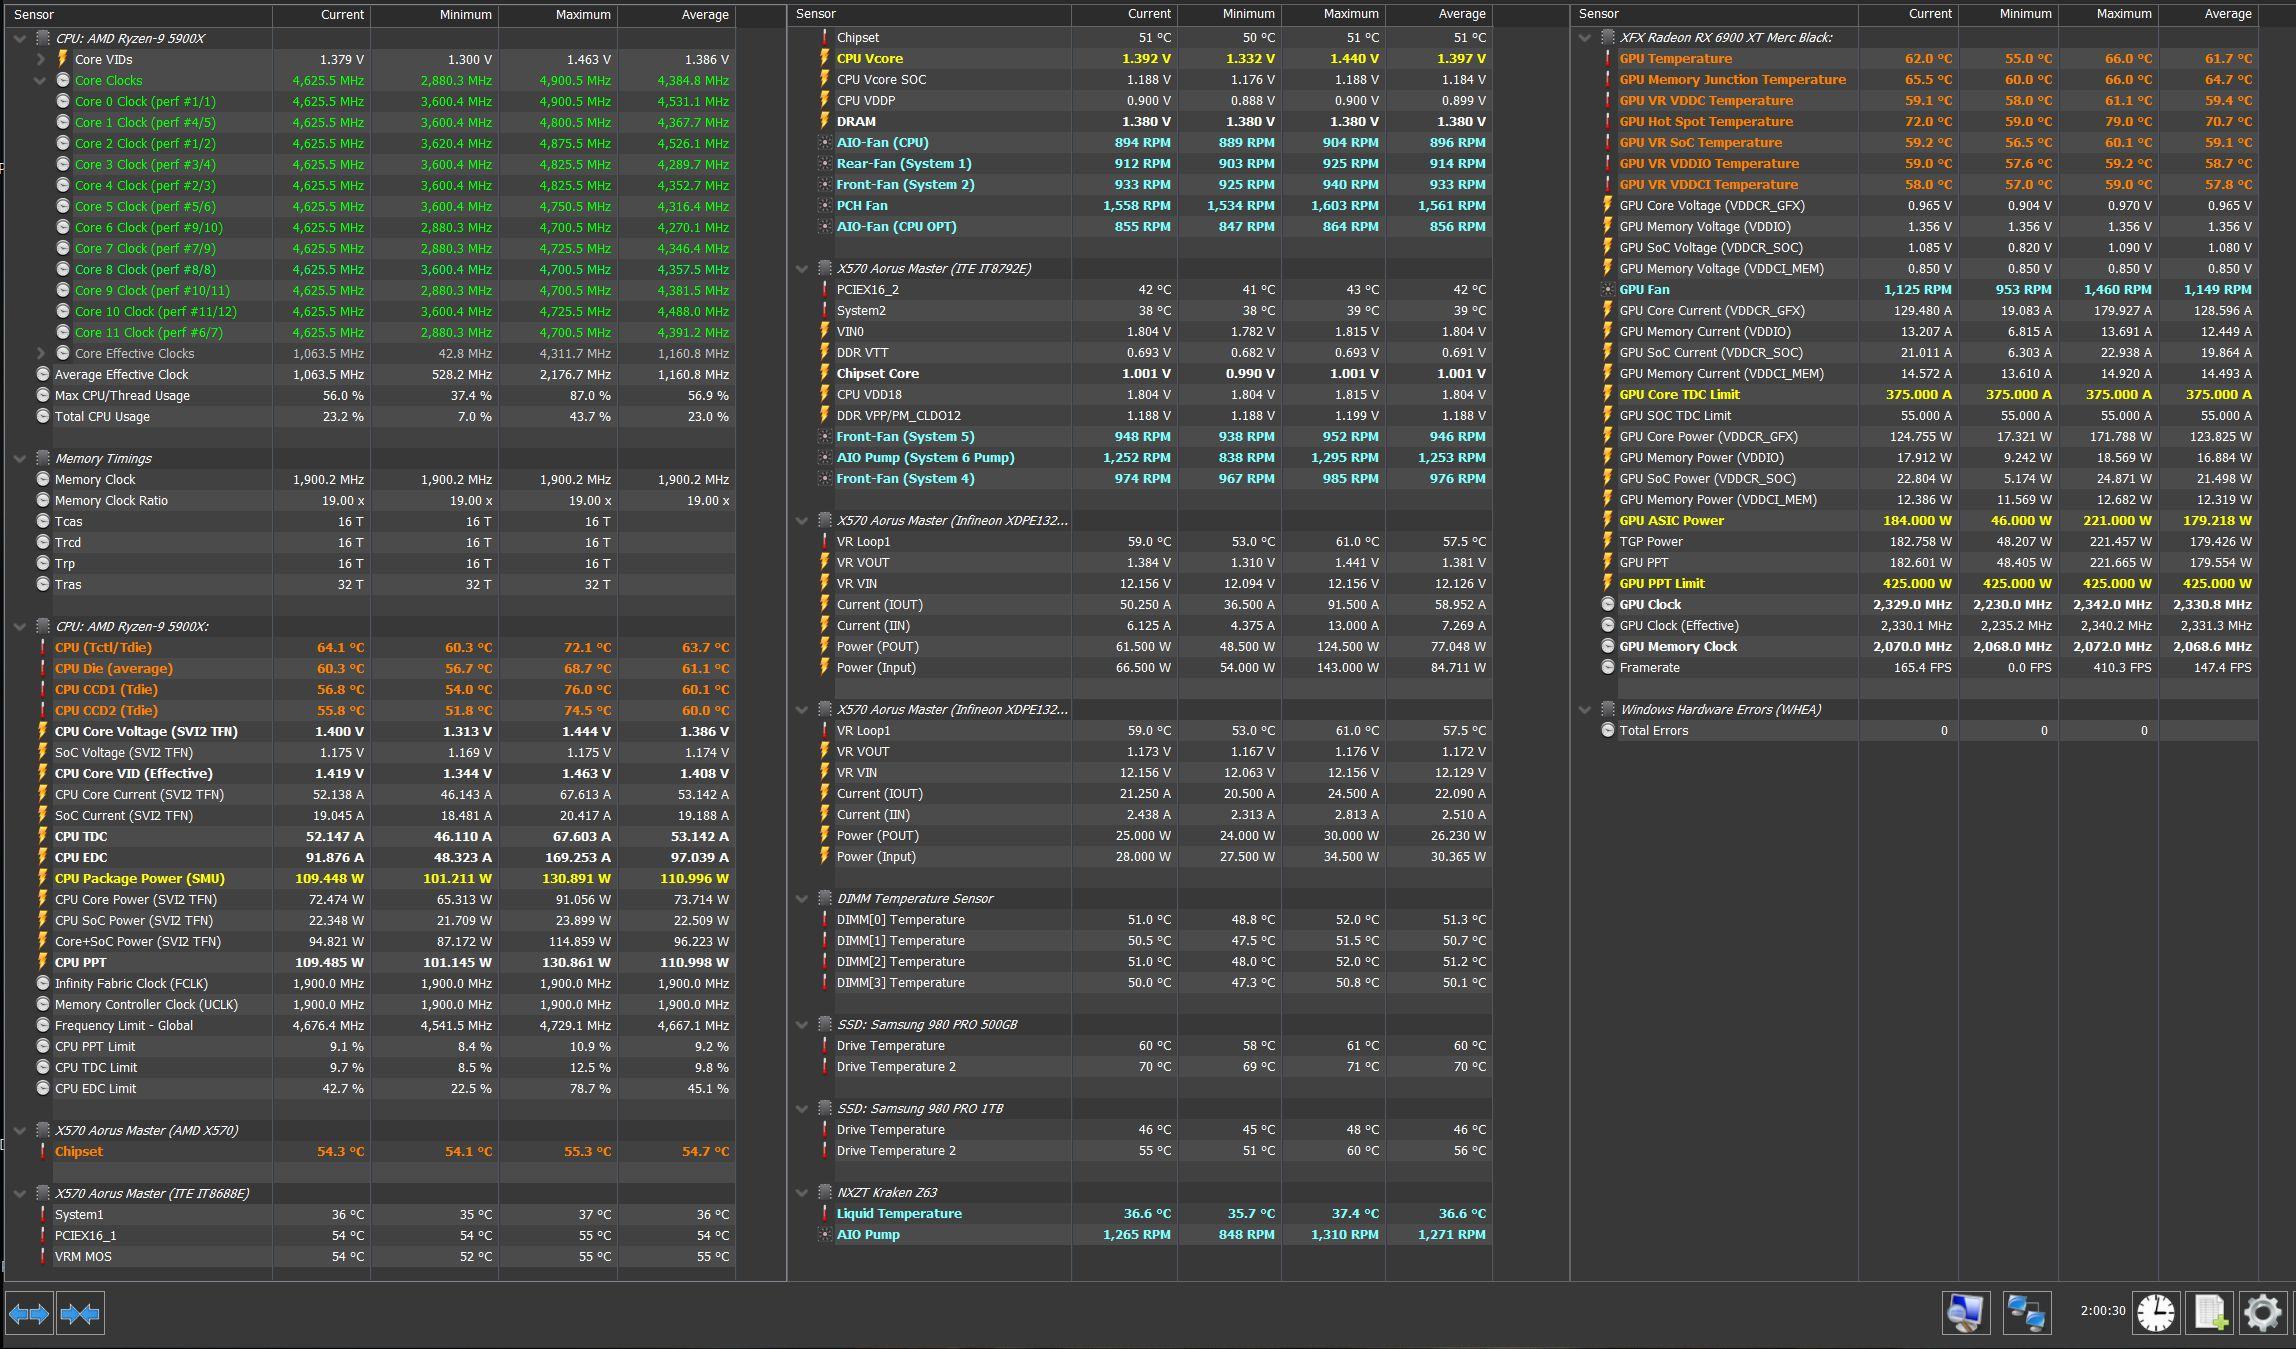Viewport: 2296px width, 1349px height.
Task: Click the chip icon of XFX Radeon RX 6900 XT group
Action: pos(1608,37)
